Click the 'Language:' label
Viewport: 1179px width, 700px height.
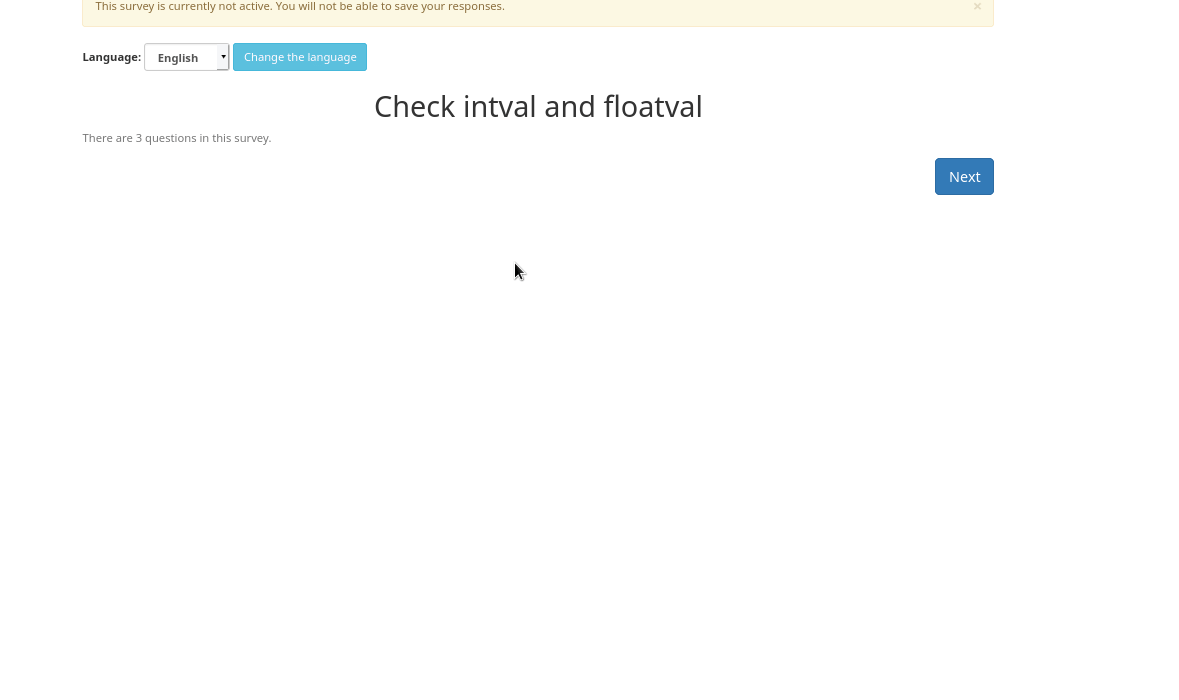coord(111,57)
